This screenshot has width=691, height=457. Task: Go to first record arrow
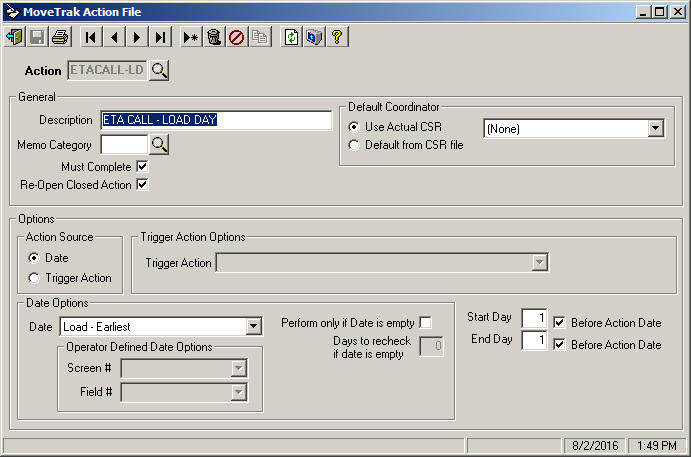click(91, 37)
